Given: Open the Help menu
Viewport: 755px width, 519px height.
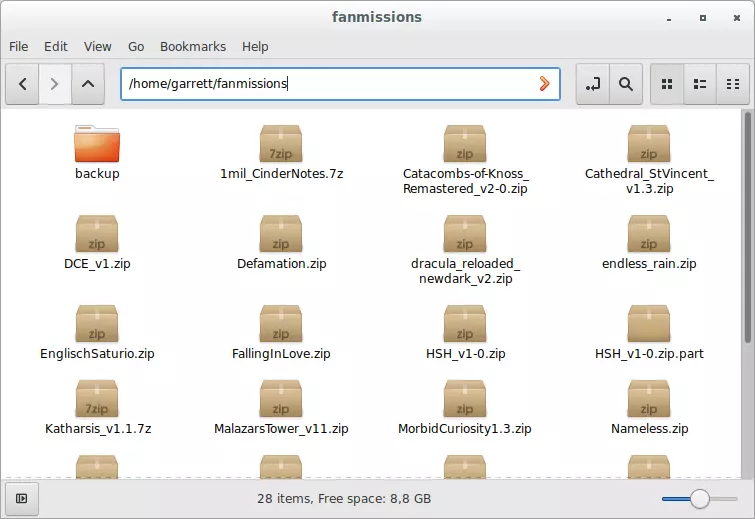Looking at the screenshot, I should (255, 47).
